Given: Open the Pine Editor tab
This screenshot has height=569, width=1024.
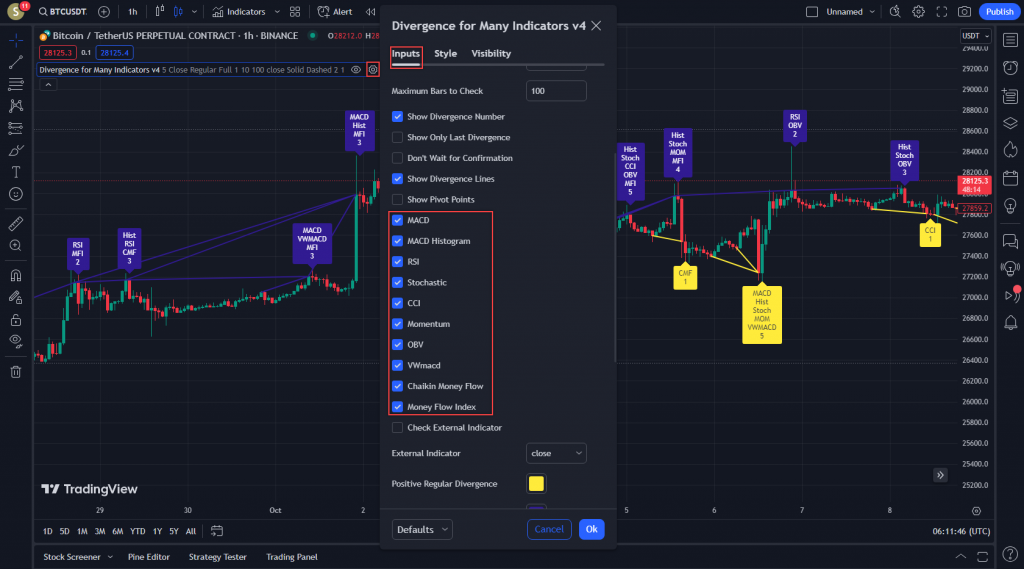Looking at the screenshot, I should click(149, 557).
